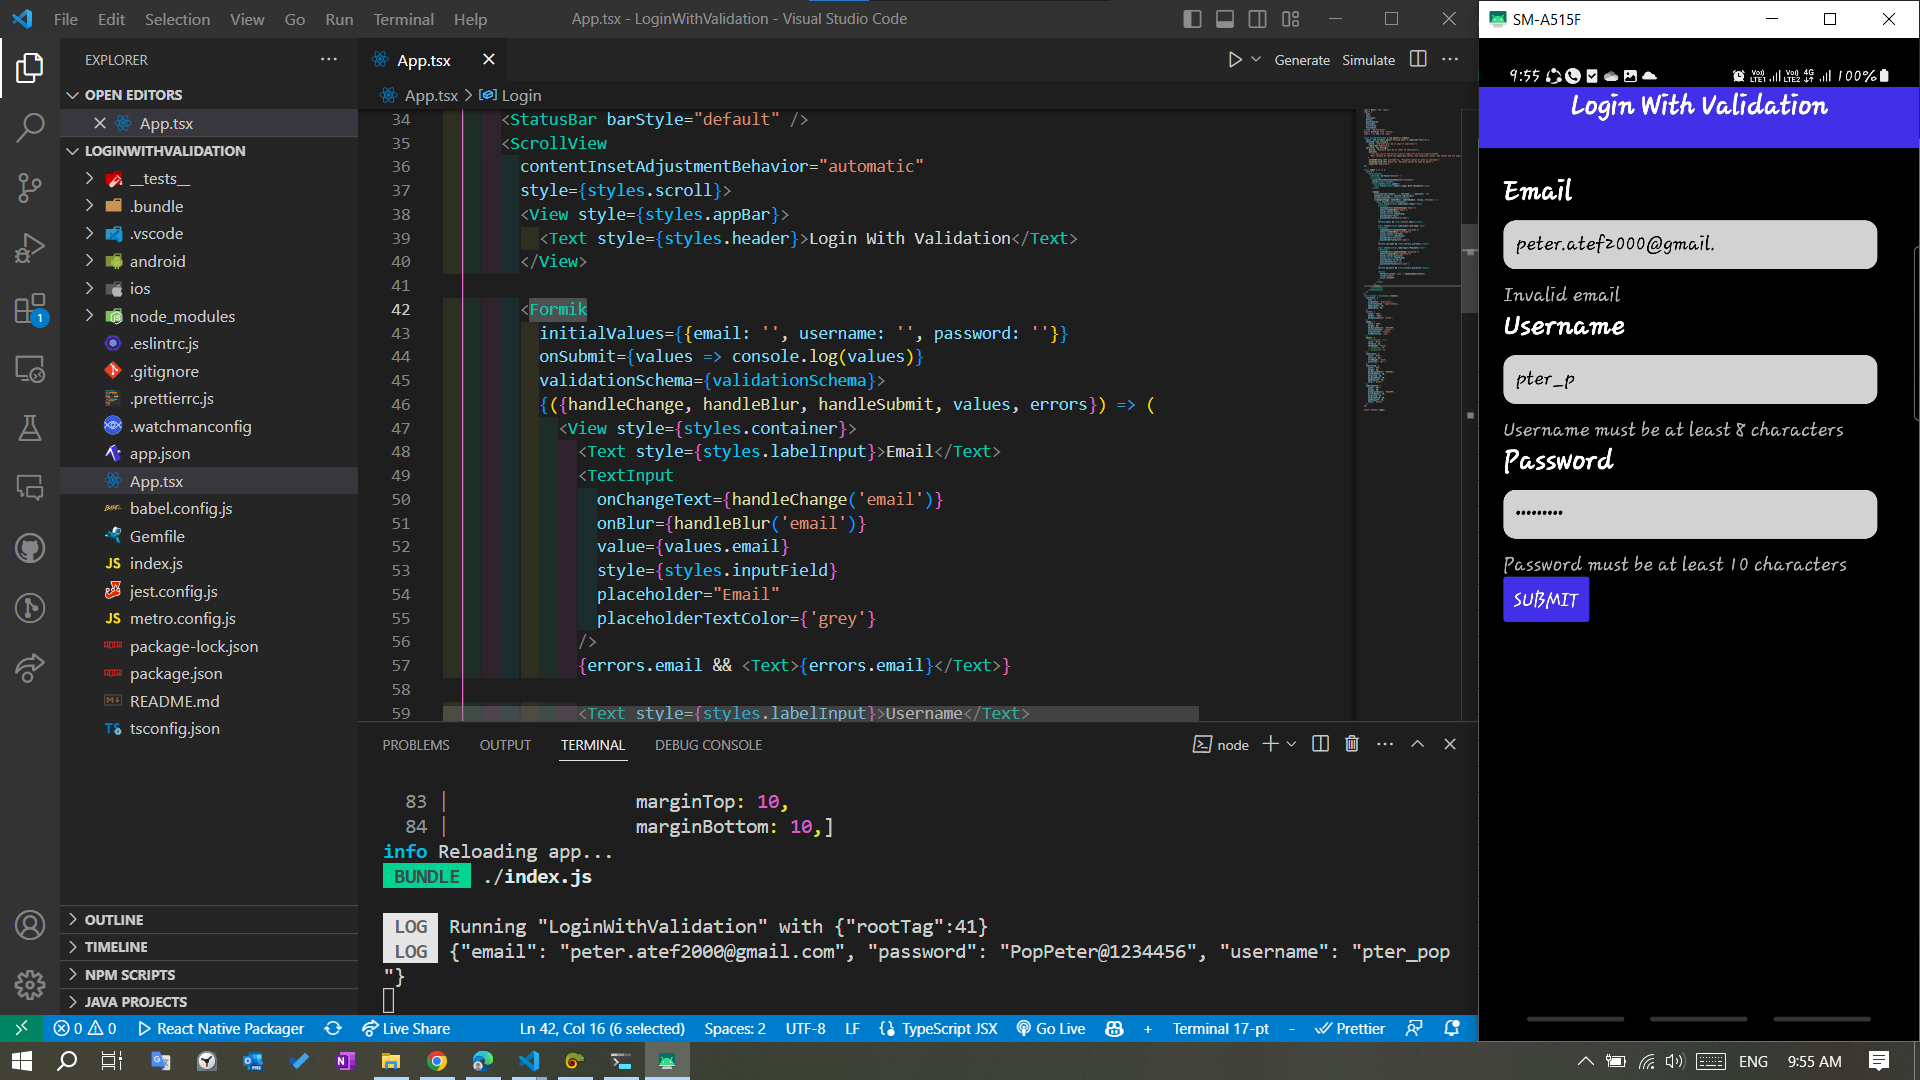Open the new terminal launch profile dropdown
The height and width of the screenshot is (1080, 1920).
[x=1292, y=744]
